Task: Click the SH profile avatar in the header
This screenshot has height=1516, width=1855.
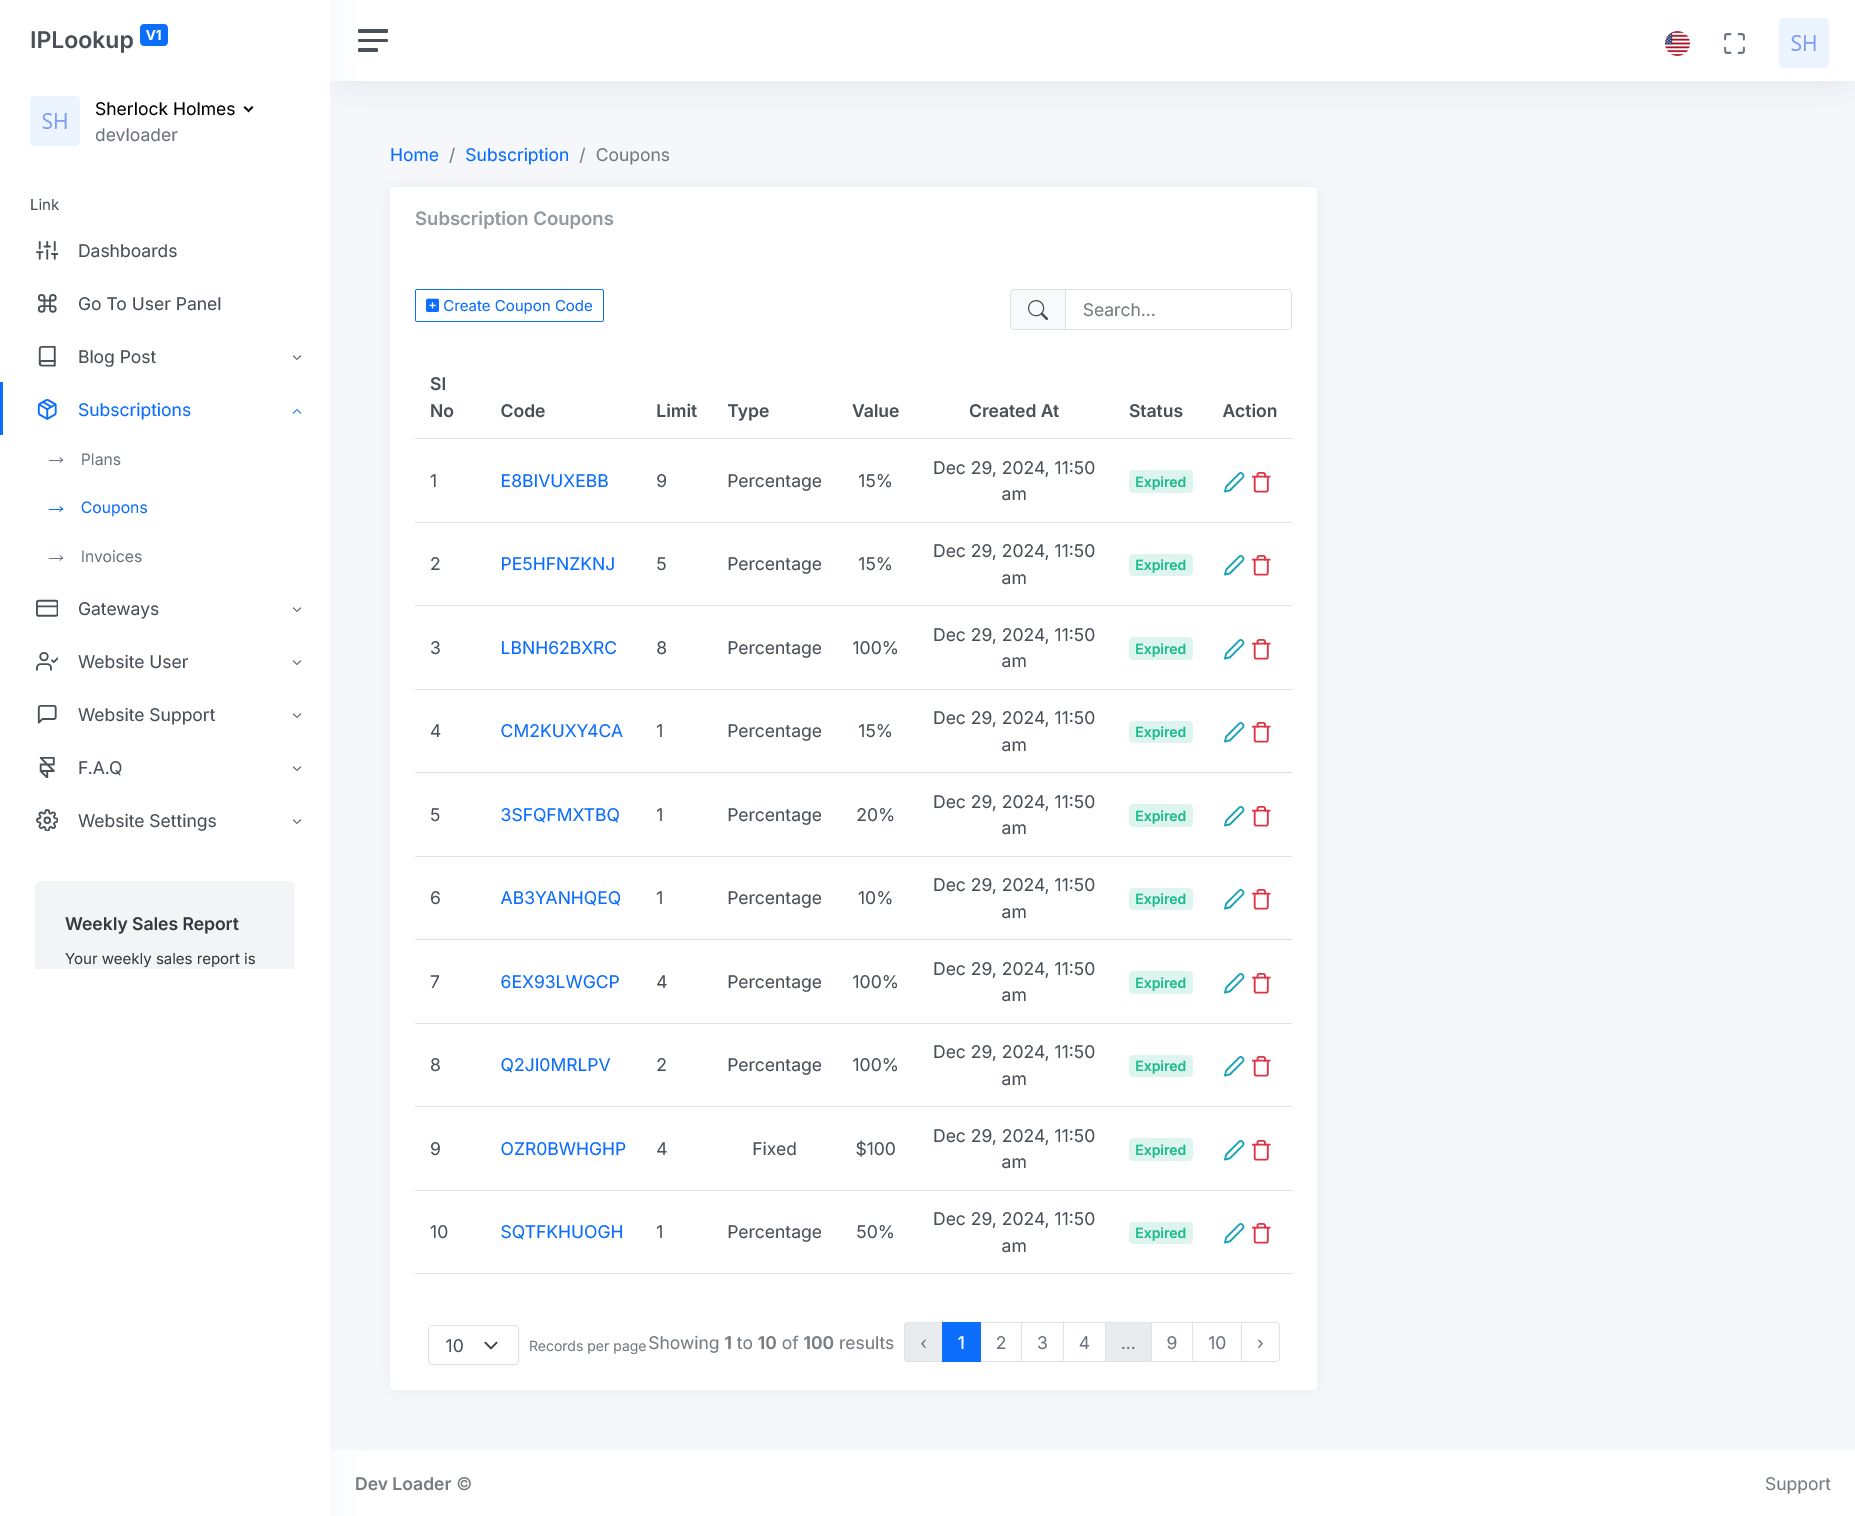Action: (x=1803, y=43)
